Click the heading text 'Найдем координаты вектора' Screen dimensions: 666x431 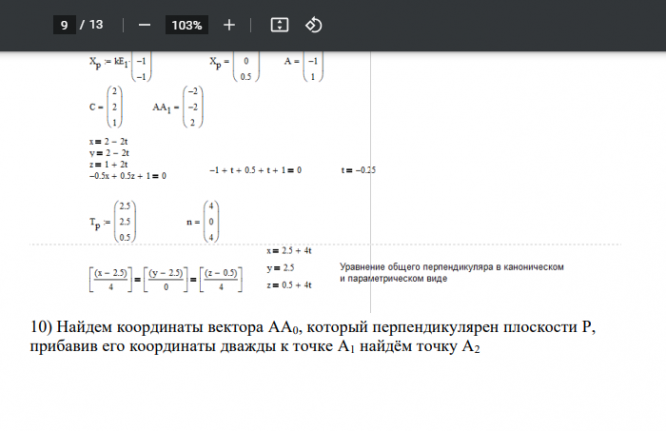(160, 327)
